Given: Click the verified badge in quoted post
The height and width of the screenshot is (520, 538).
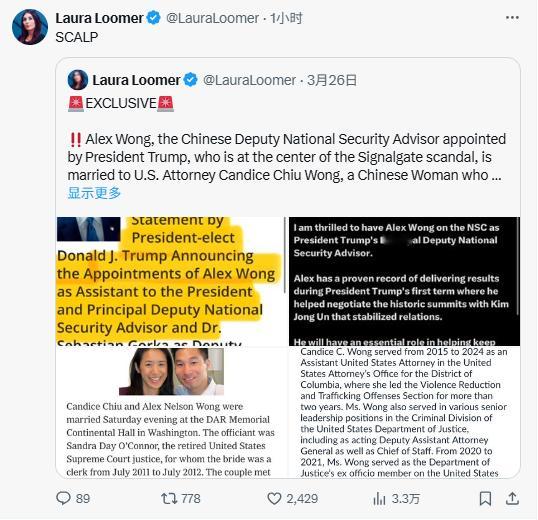Looking at the screenshot, I should [x=190, y=80].
